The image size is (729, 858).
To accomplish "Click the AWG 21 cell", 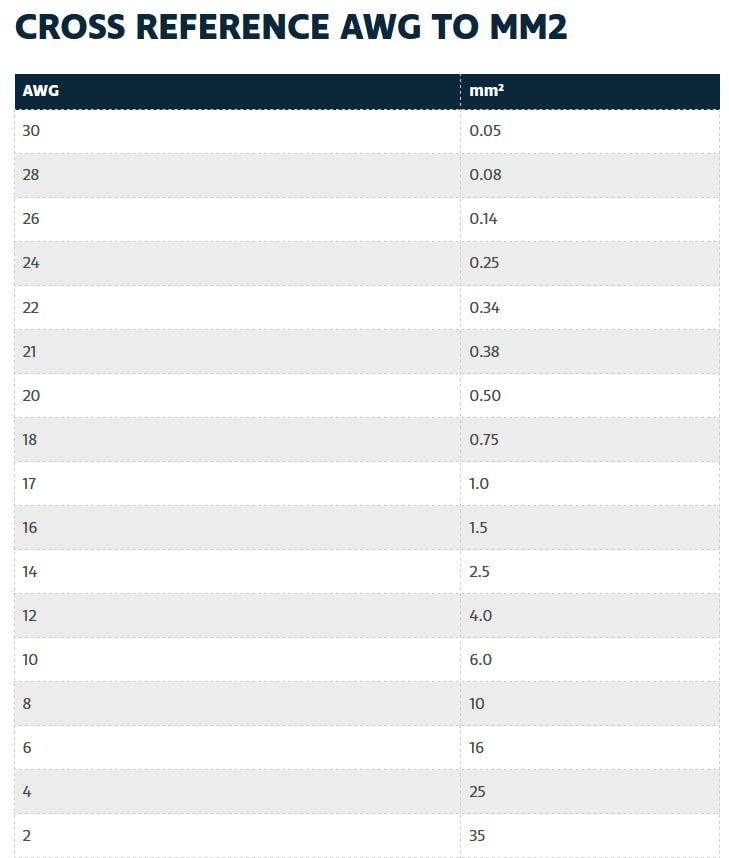I will click(x=30, y=351).
